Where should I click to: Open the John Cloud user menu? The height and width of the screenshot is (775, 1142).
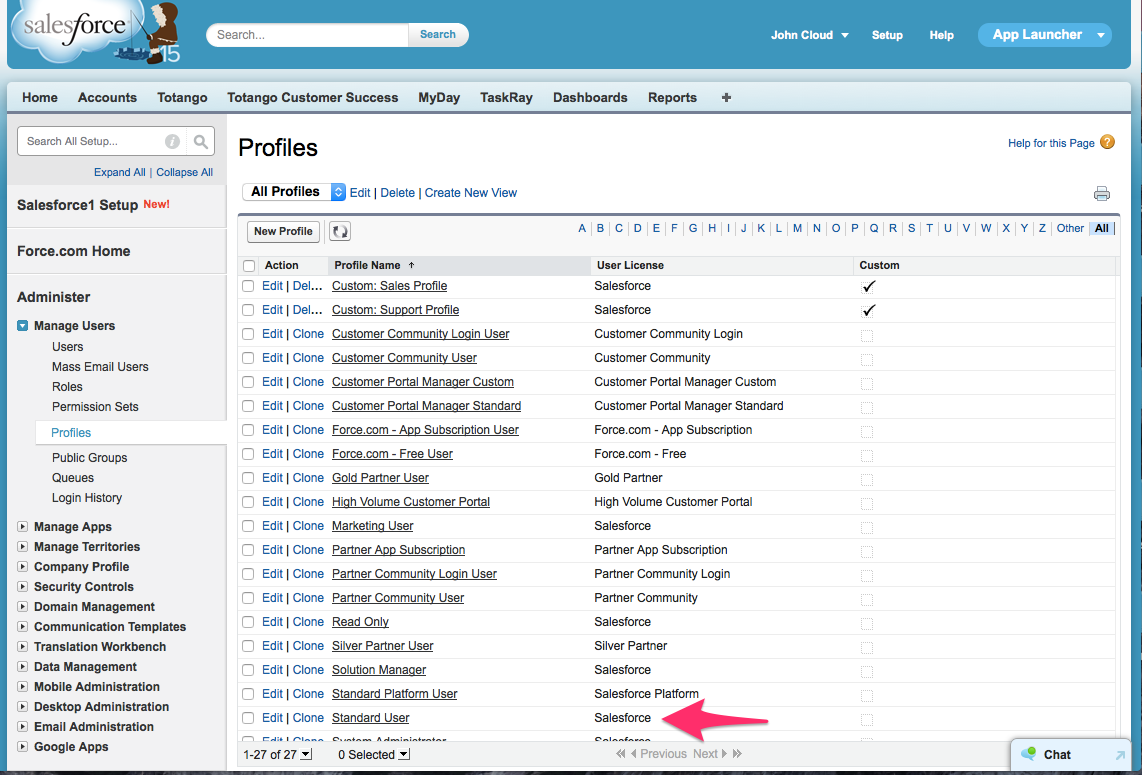(x=809, y=35)
